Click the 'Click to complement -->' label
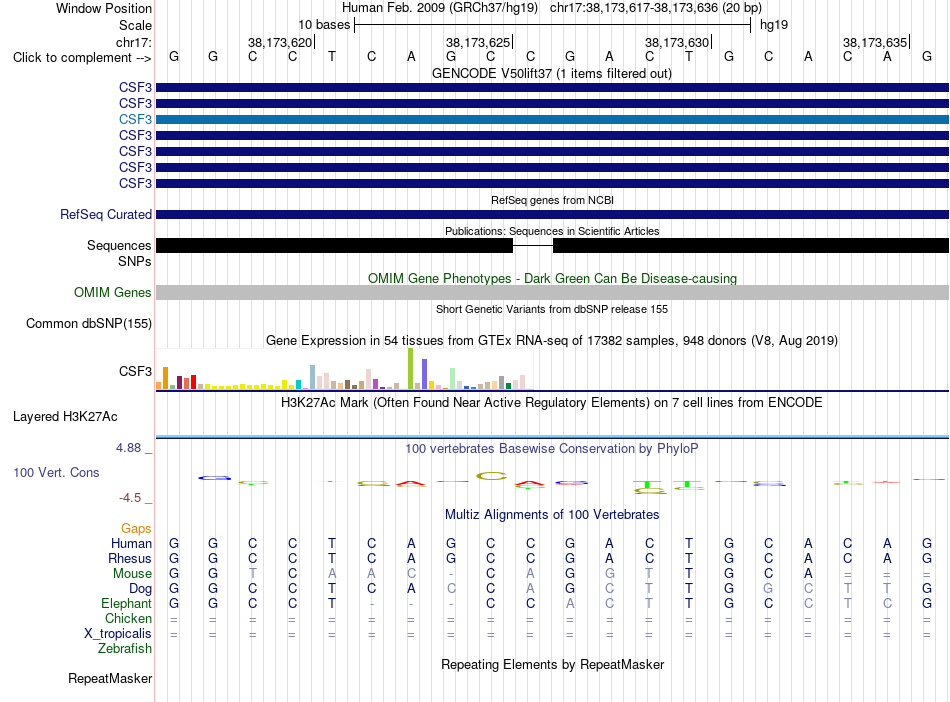The width and height of the screenshot is (950, 702). (82, 58)
